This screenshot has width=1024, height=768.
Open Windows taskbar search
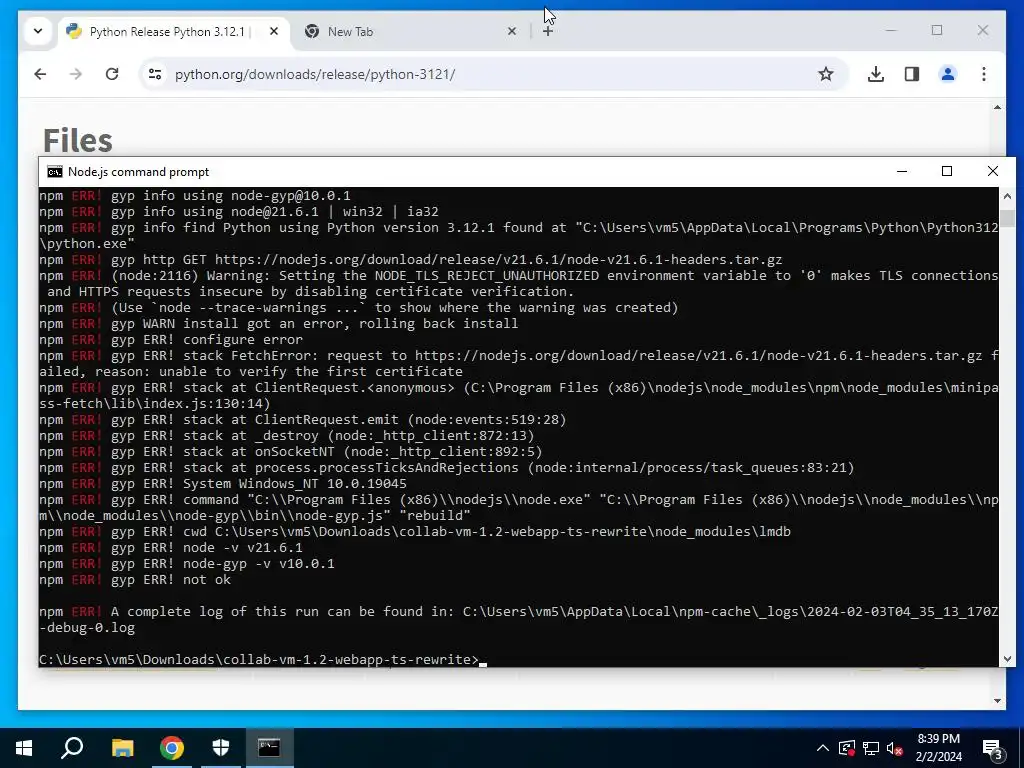click(72, 748)
